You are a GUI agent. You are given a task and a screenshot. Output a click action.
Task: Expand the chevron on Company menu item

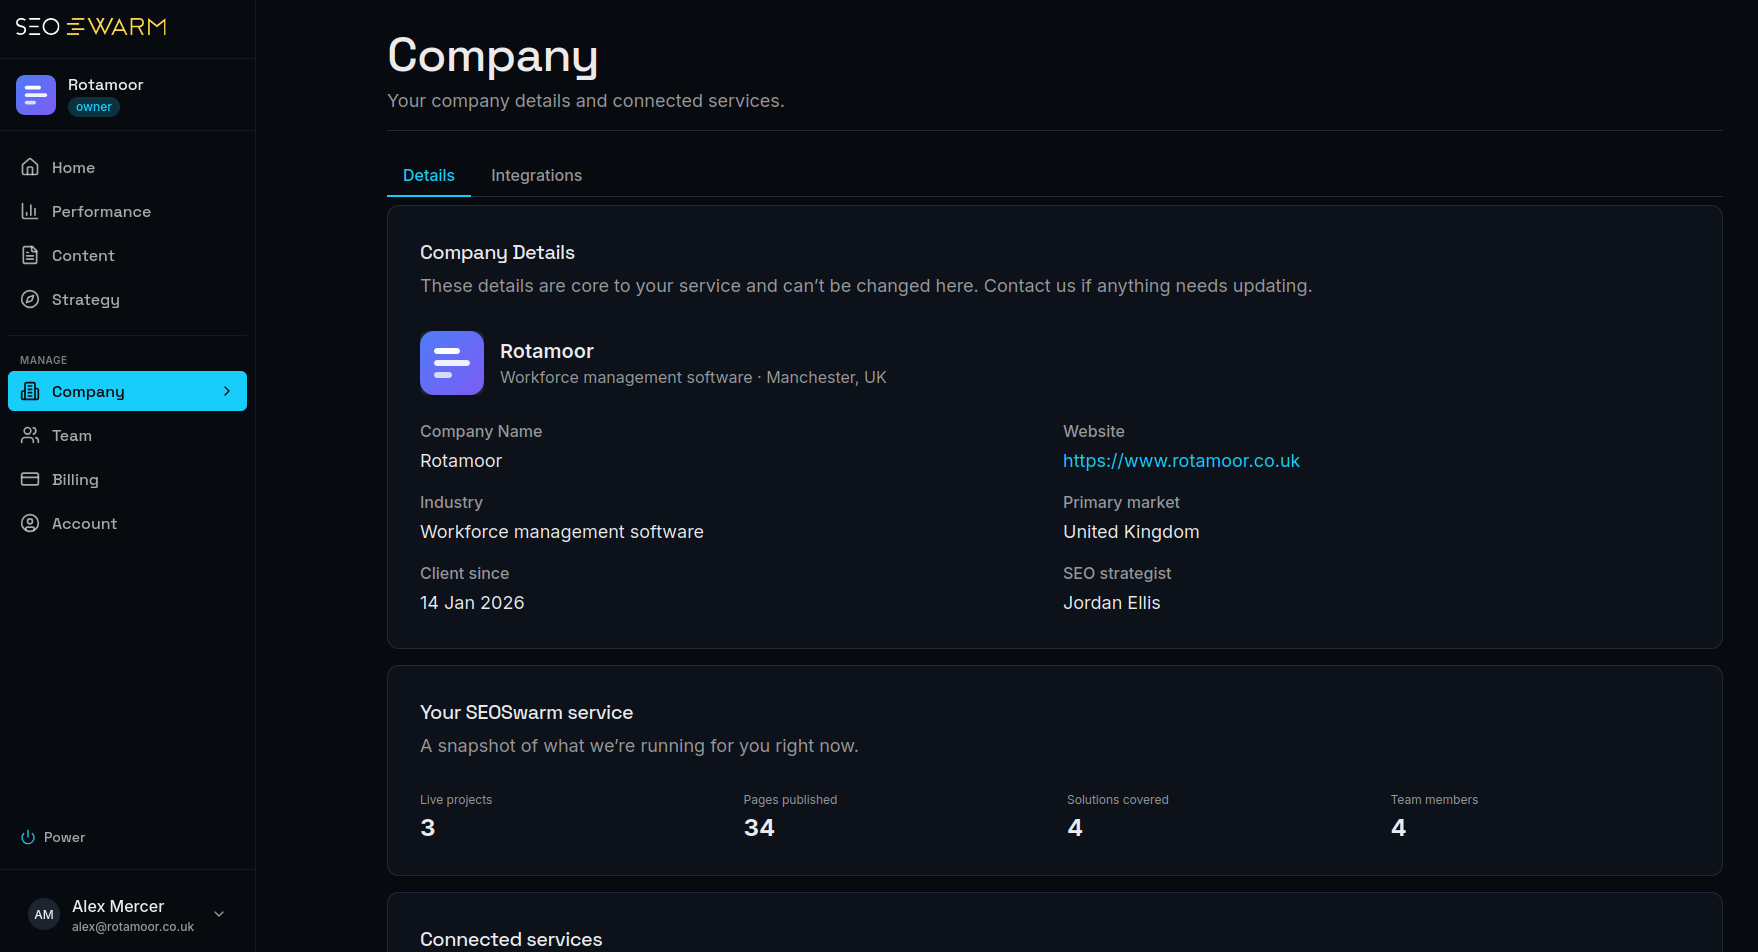click(x=227, y=391)
